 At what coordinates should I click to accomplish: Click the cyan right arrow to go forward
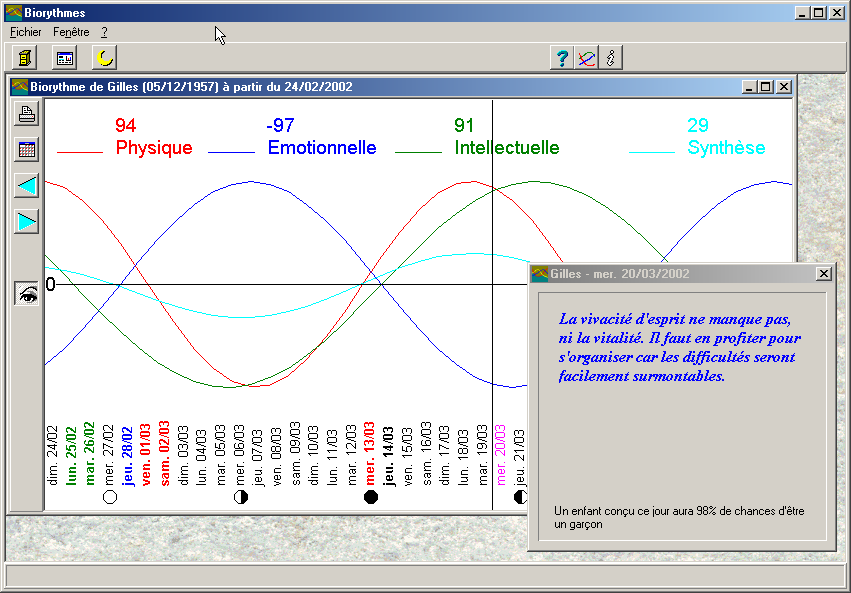[27, 221]
